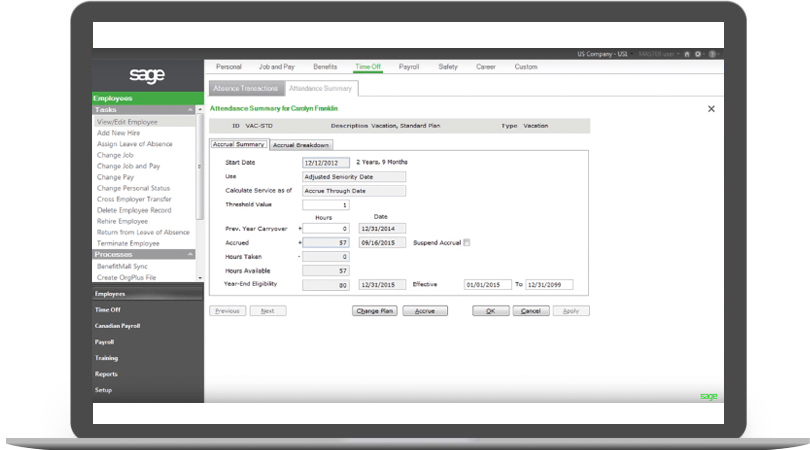This screenshot has height=450, width=810.
Task: Open Training navigation item
Action: [106, 358]
